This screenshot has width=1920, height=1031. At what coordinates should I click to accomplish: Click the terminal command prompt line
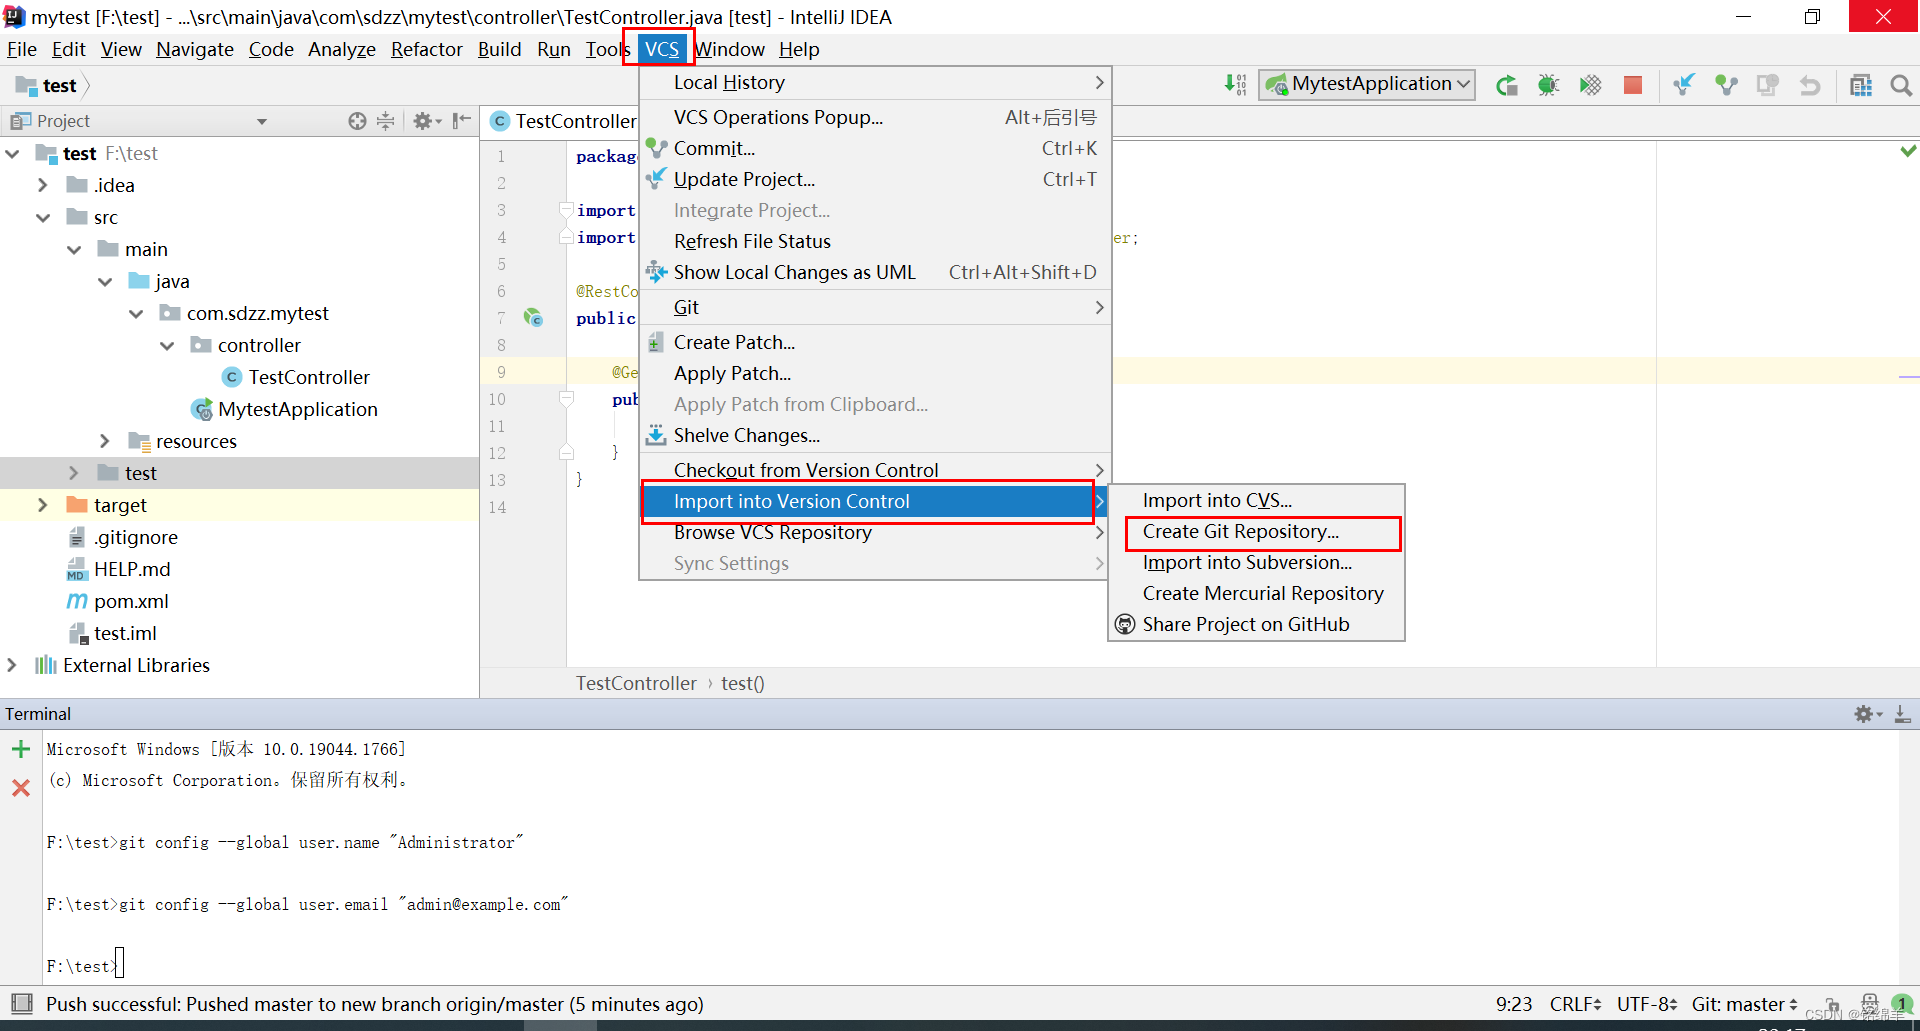(84, 966)
